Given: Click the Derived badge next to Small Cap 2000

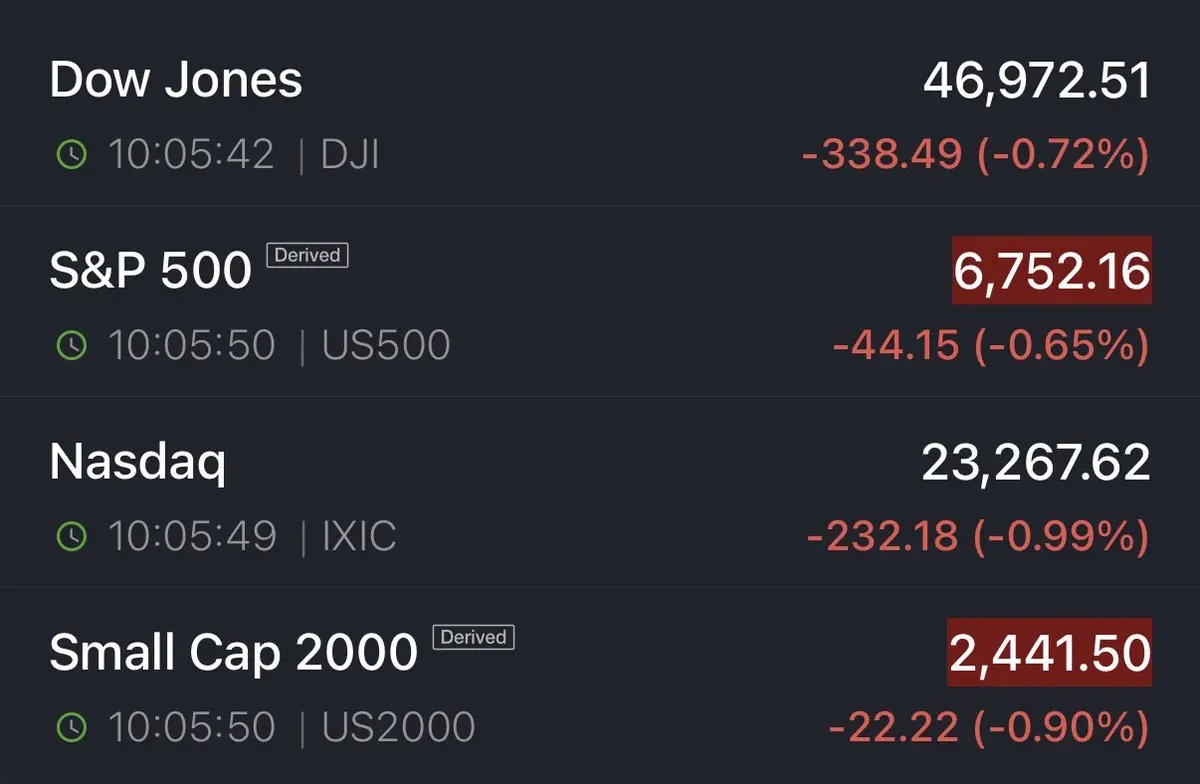Looking at the screenshot, I should point(473,637).
